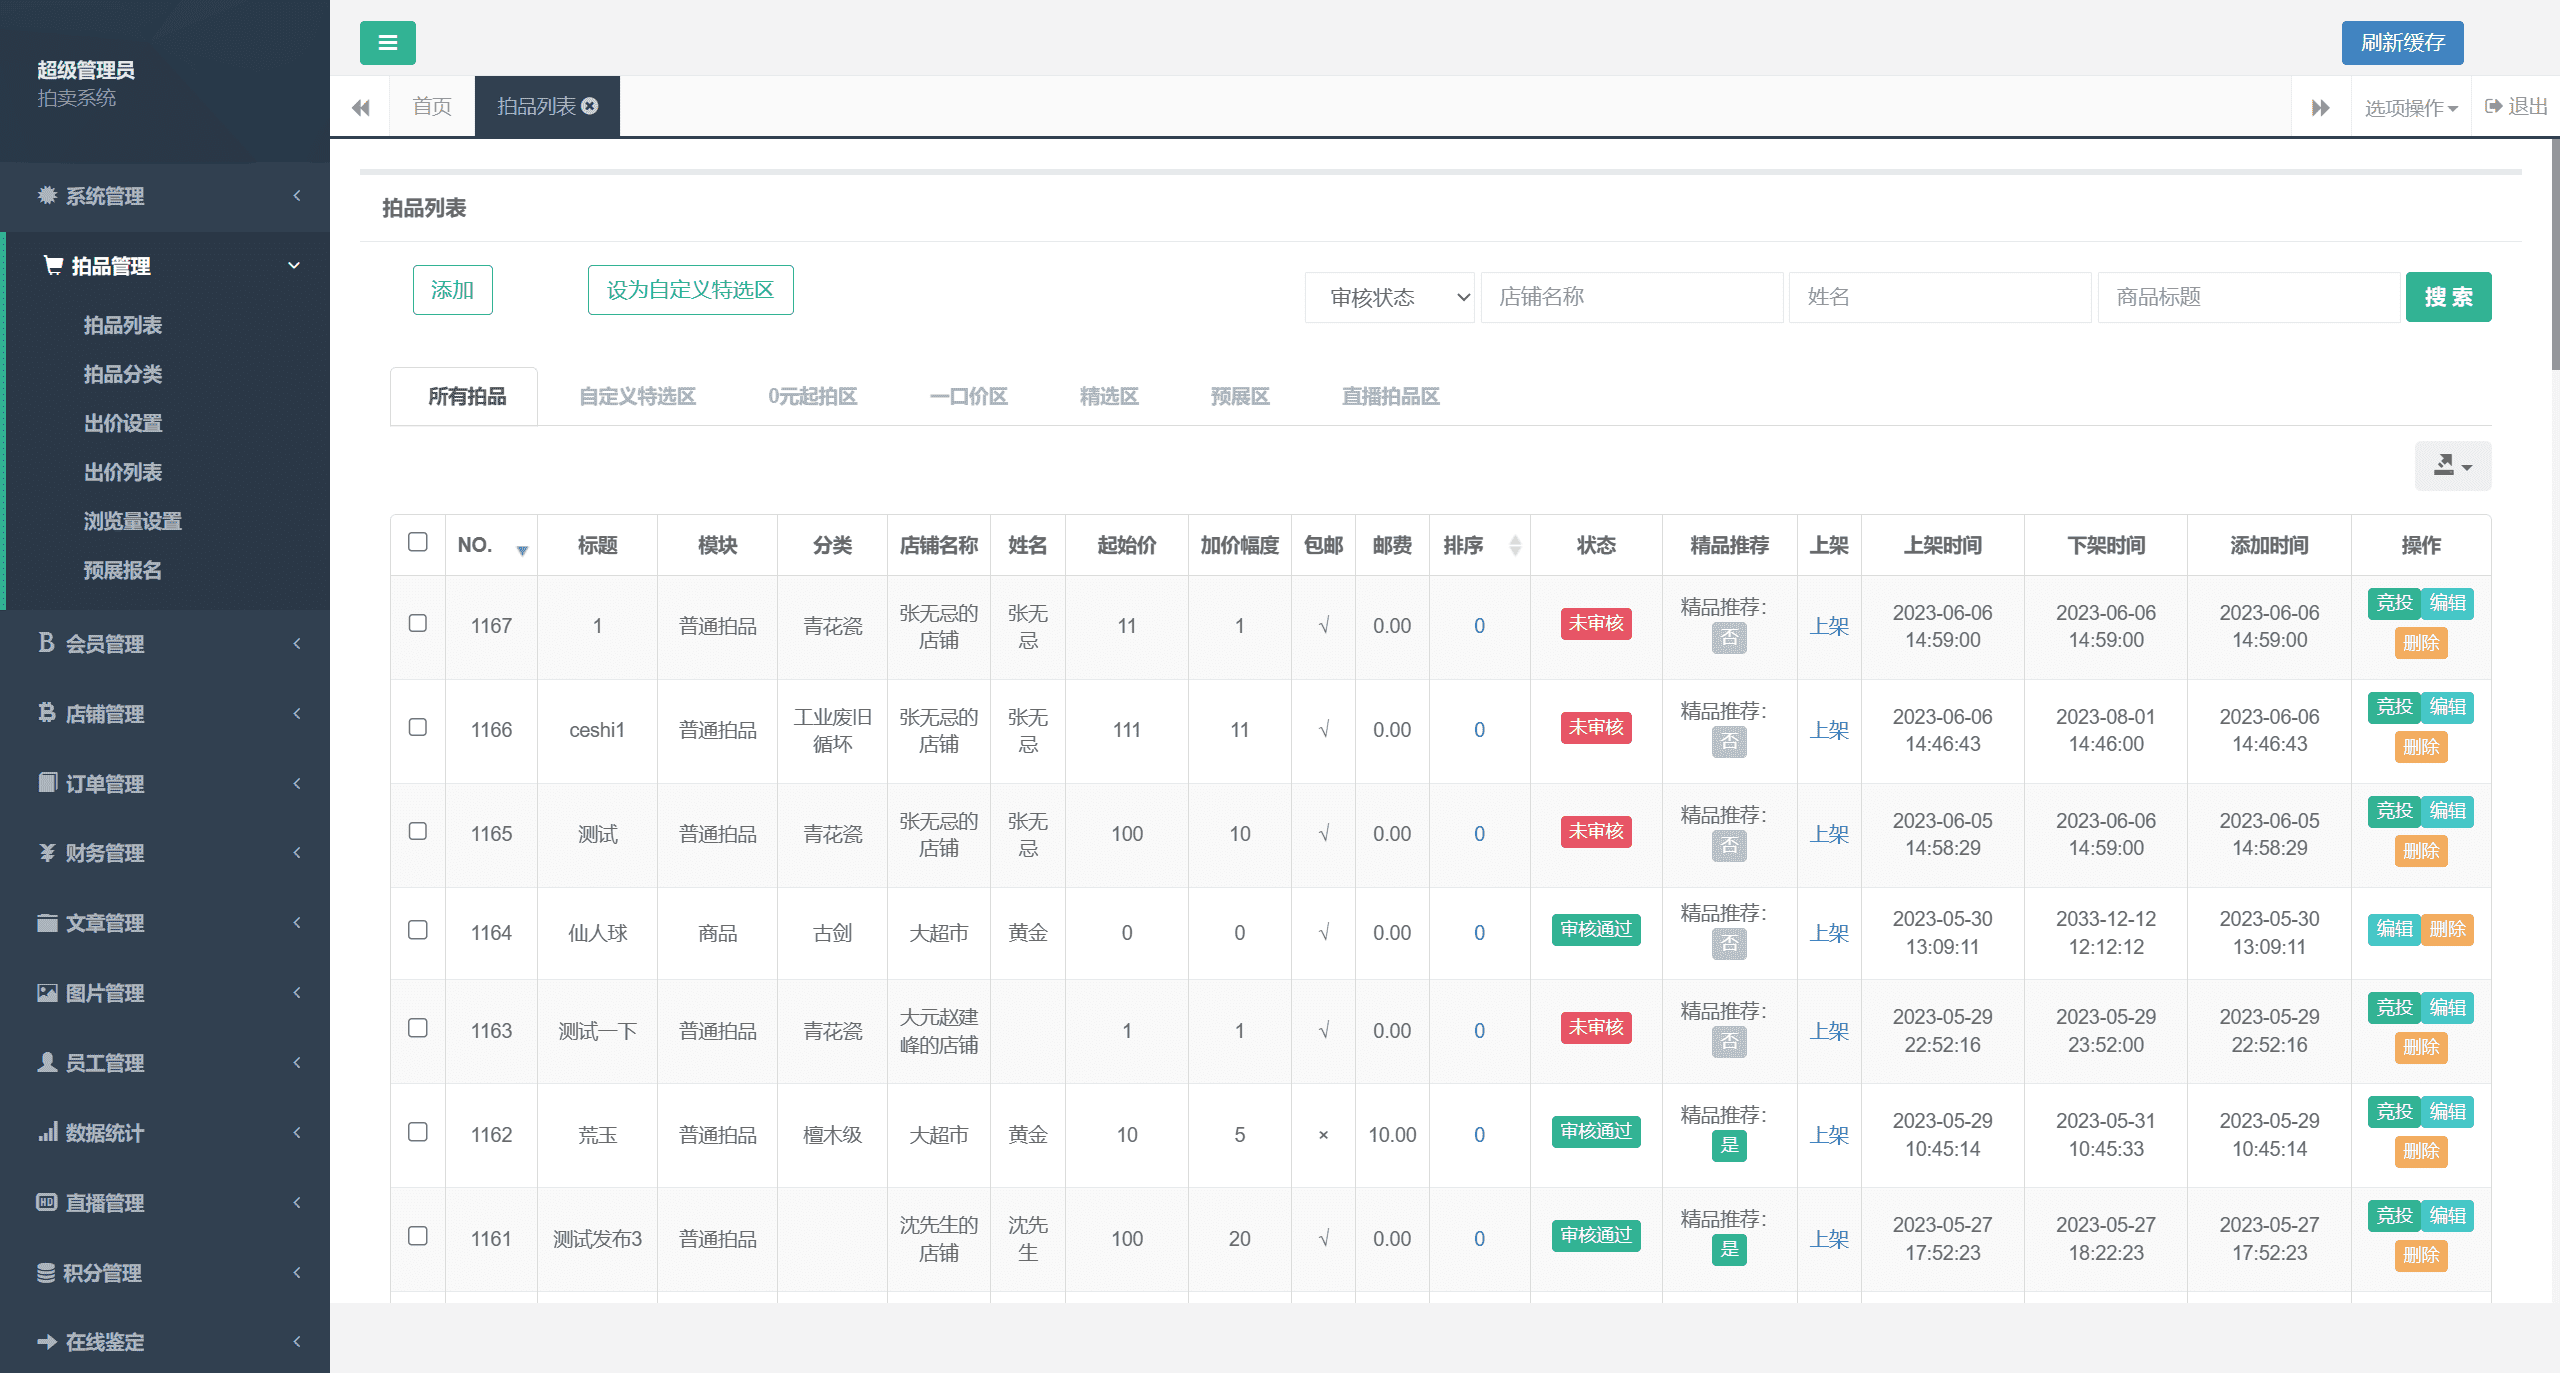Check the checkbox for row 1164
2560x1373 pixels.
(x=418, y=930)
